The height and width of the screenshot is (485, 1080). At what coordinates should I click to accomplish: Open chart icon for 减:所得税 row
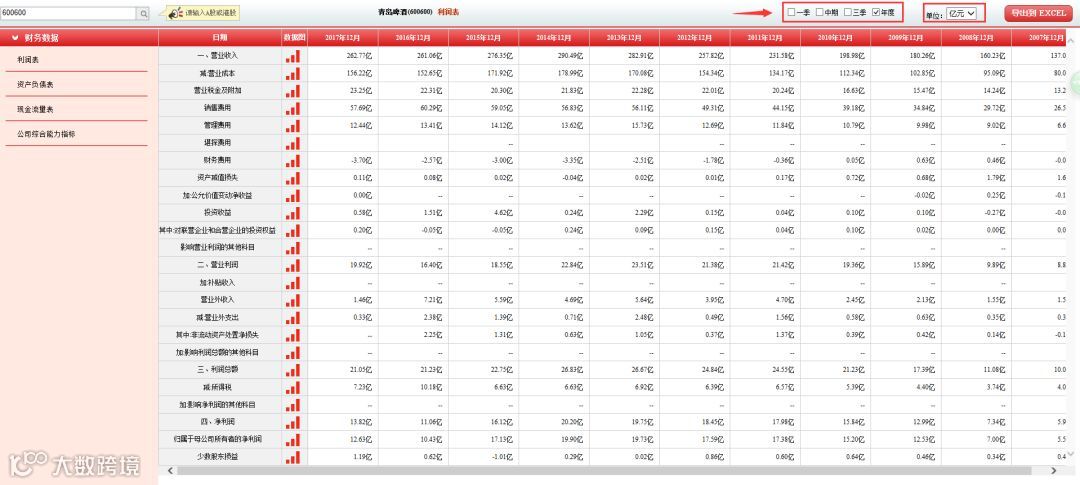coord(293,387)
